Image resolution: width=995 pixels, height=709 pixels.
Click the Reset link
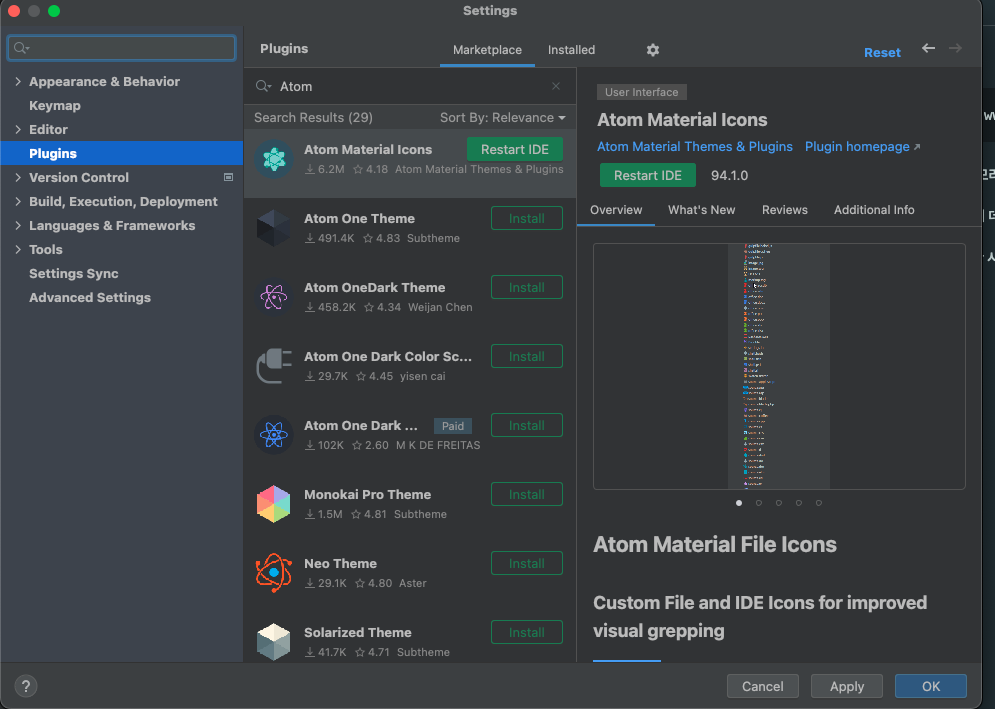pyautogui.click(x=882, y=53)
